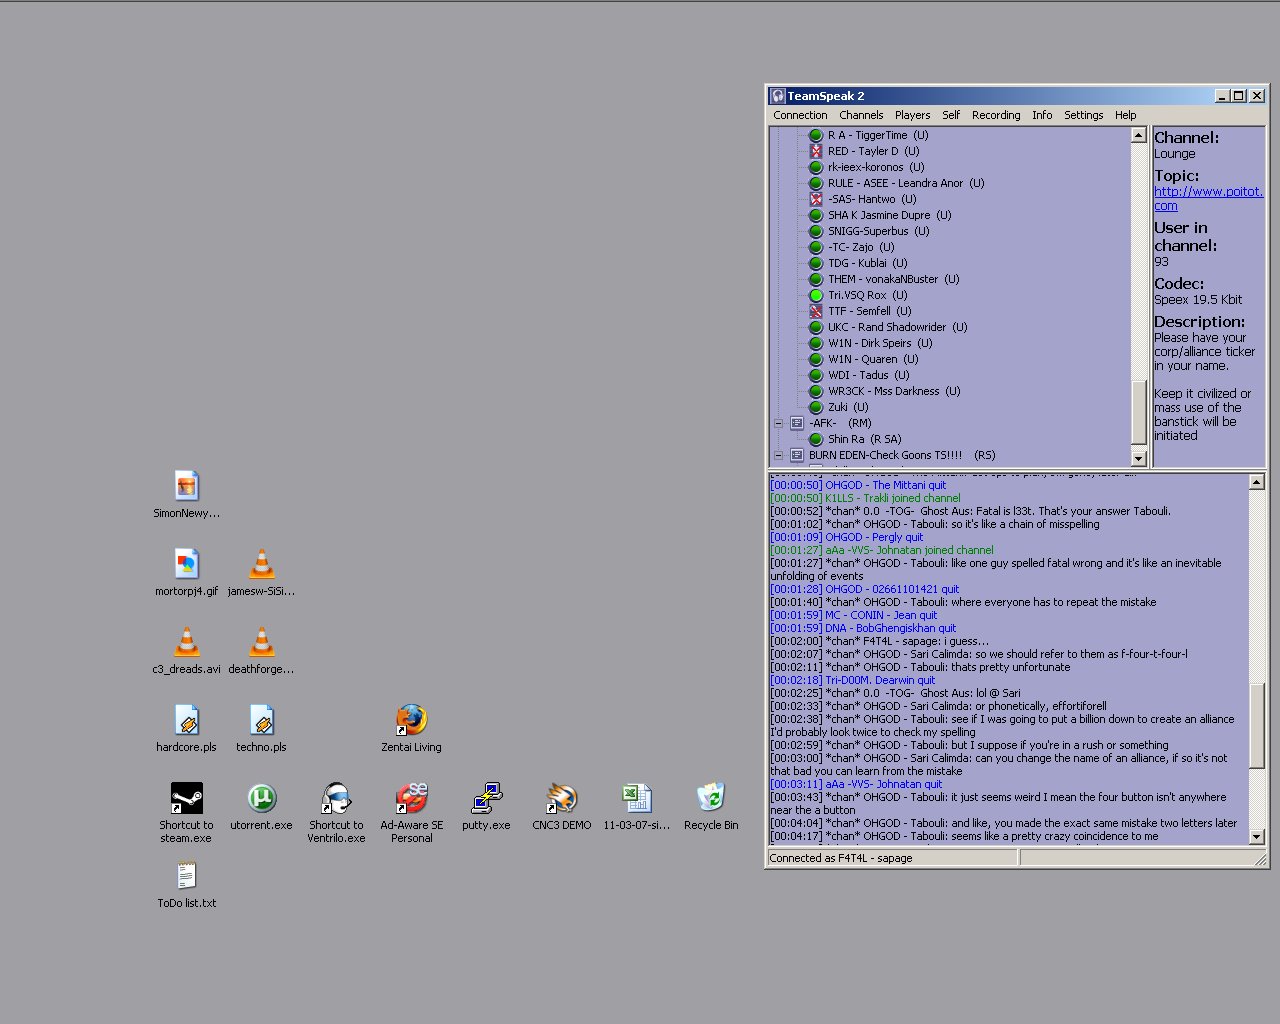Select player THEM - vonakaNBuster
Viewport: 1280px width, 1024px height.
coord(893,279)
